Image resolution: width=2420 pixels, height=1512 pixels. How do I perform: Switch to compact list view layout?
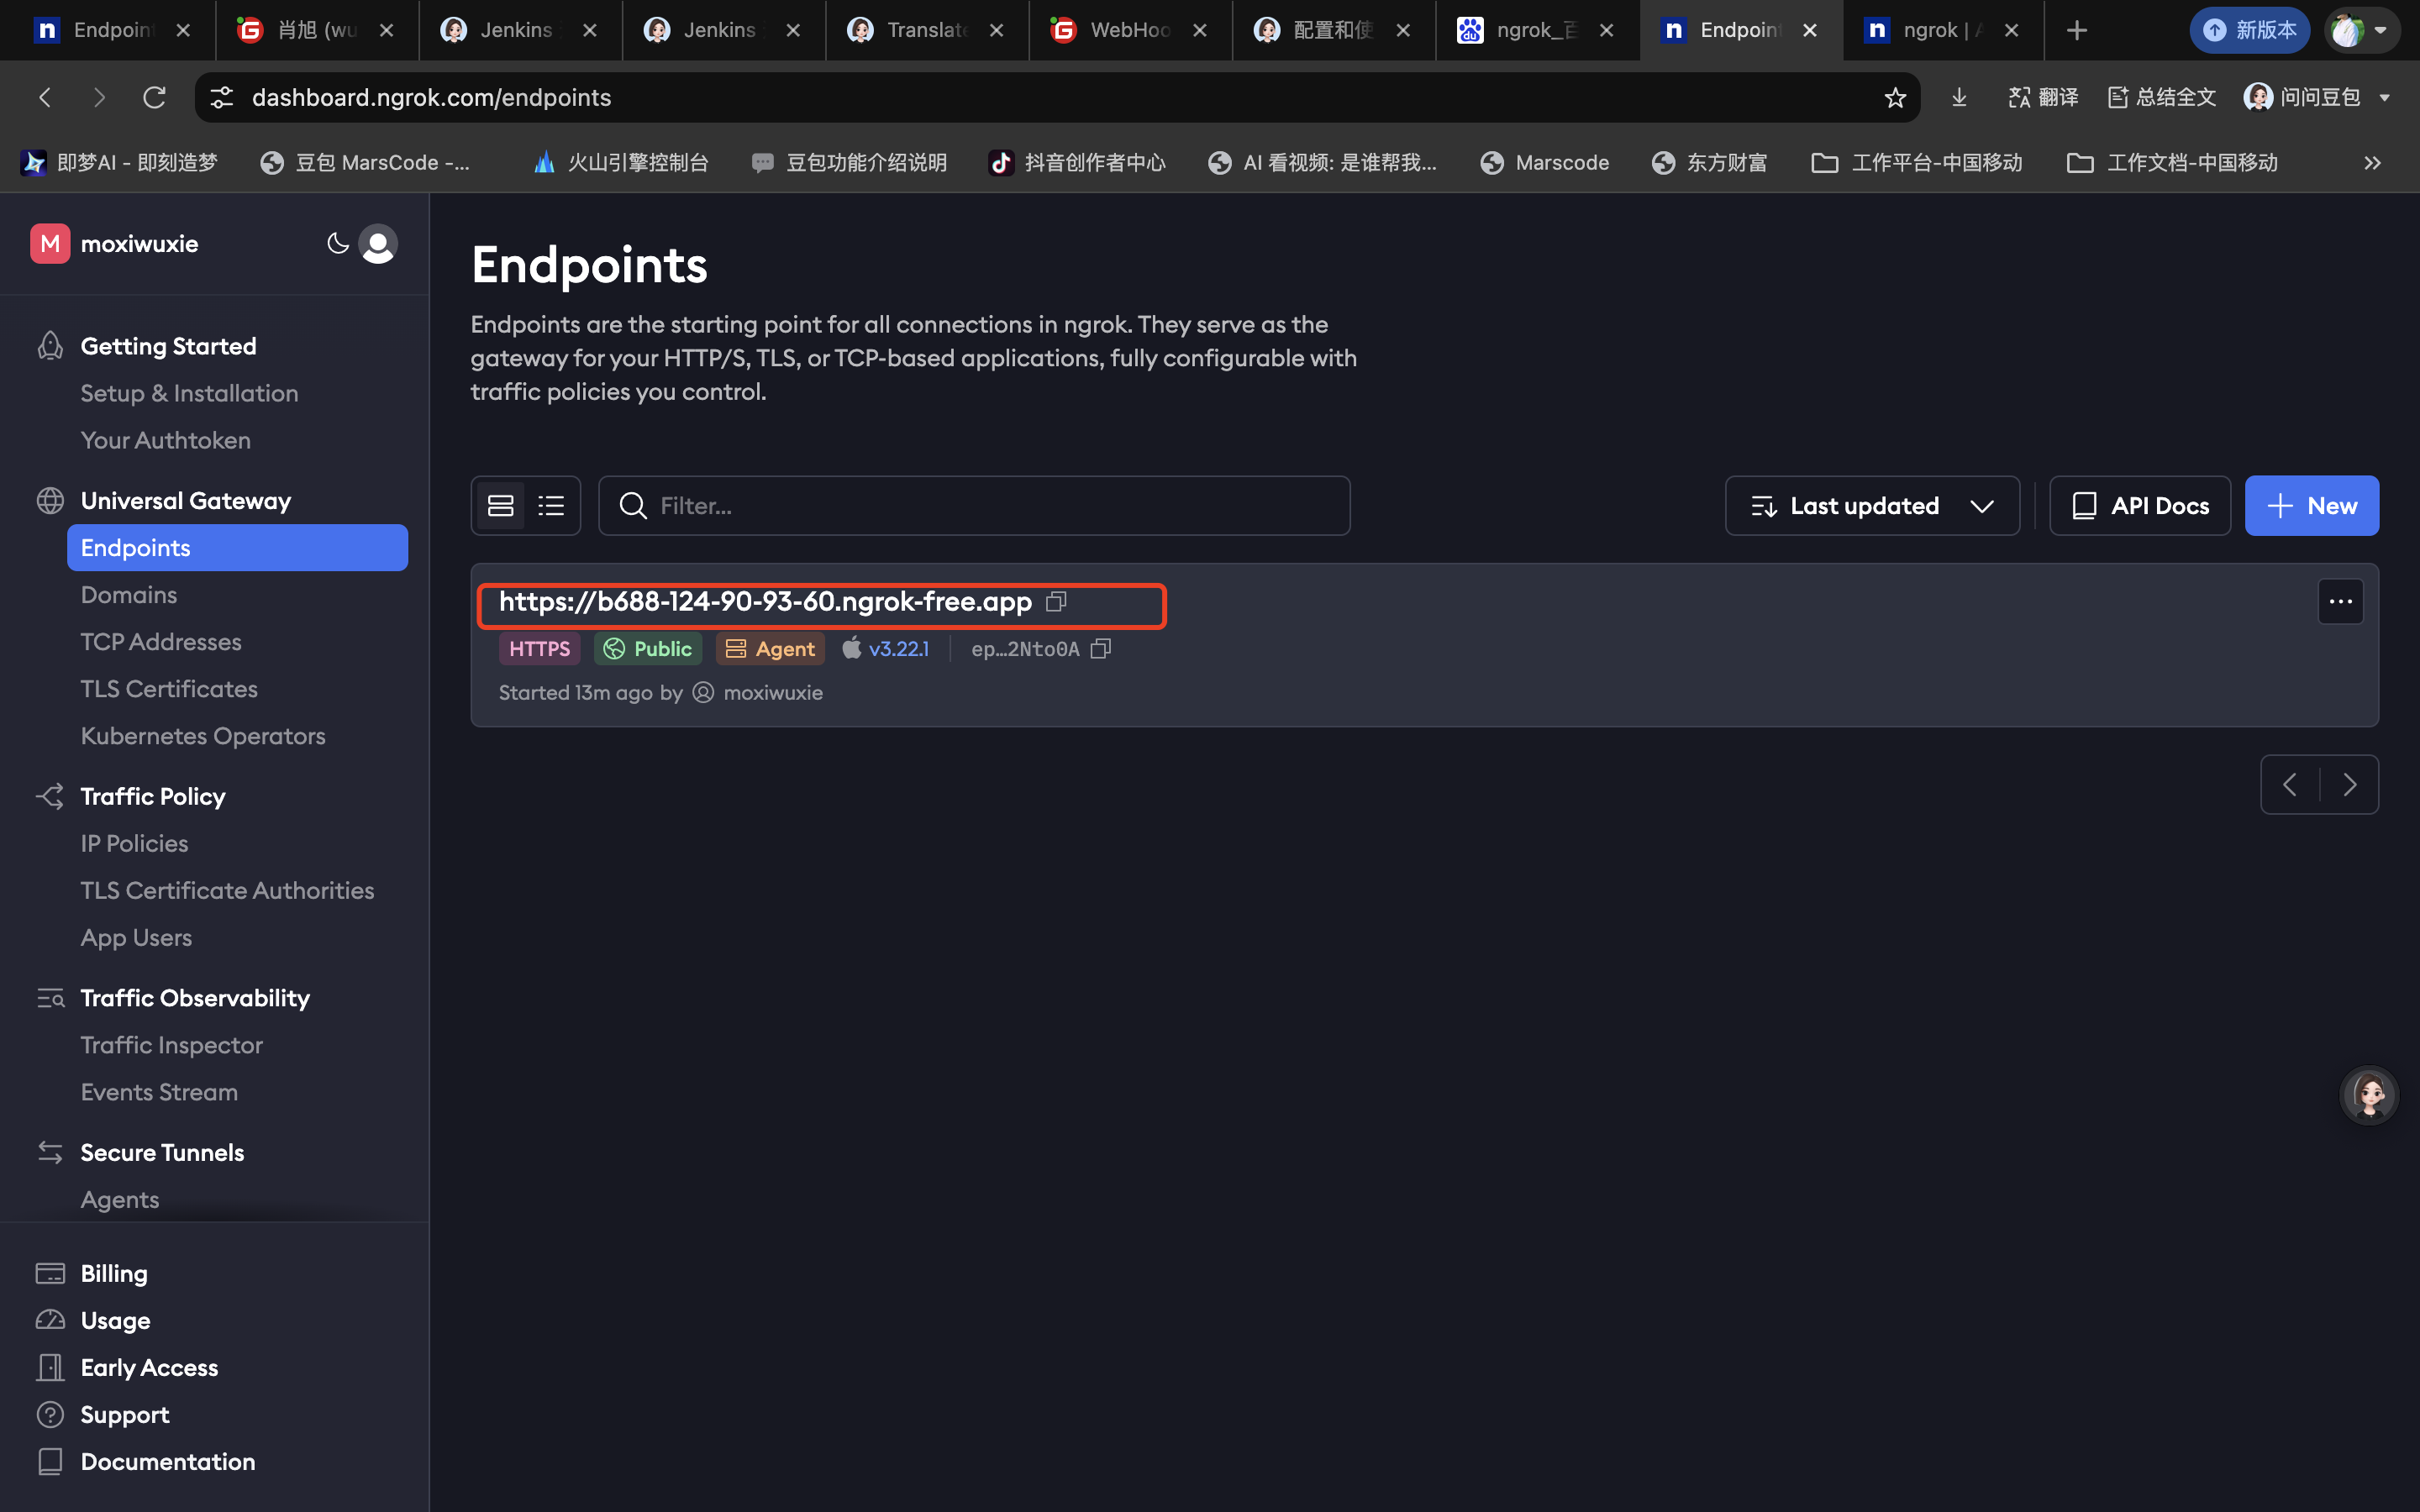pyautogui.click(x=551, y=506)
